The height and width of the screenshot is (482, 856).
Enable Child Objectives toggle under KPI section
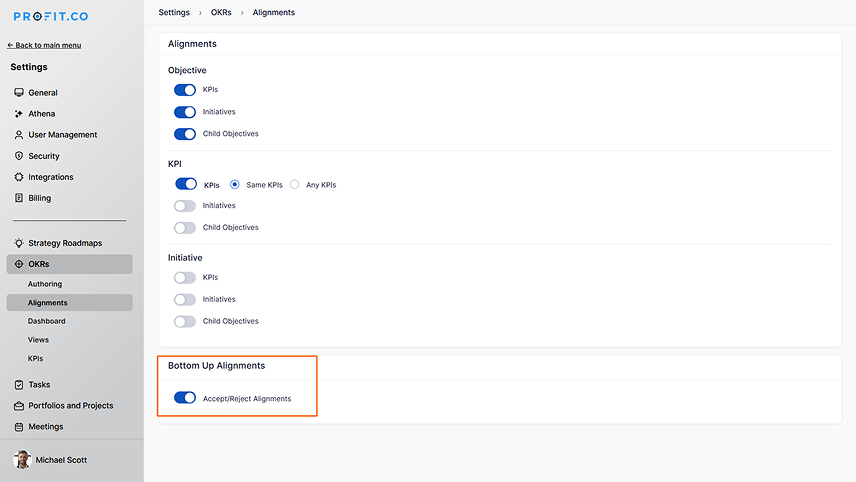185,228
